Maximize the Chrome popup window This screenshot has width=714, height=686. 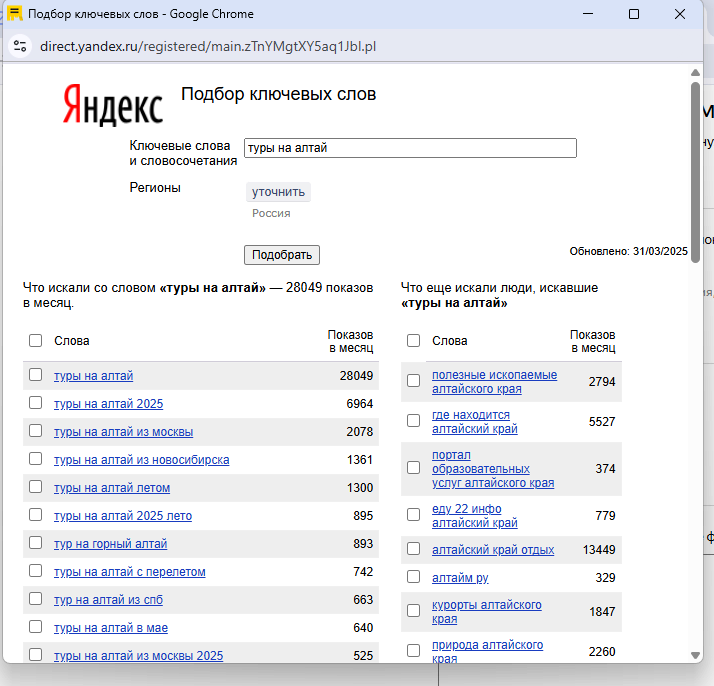tap(634, 14)
